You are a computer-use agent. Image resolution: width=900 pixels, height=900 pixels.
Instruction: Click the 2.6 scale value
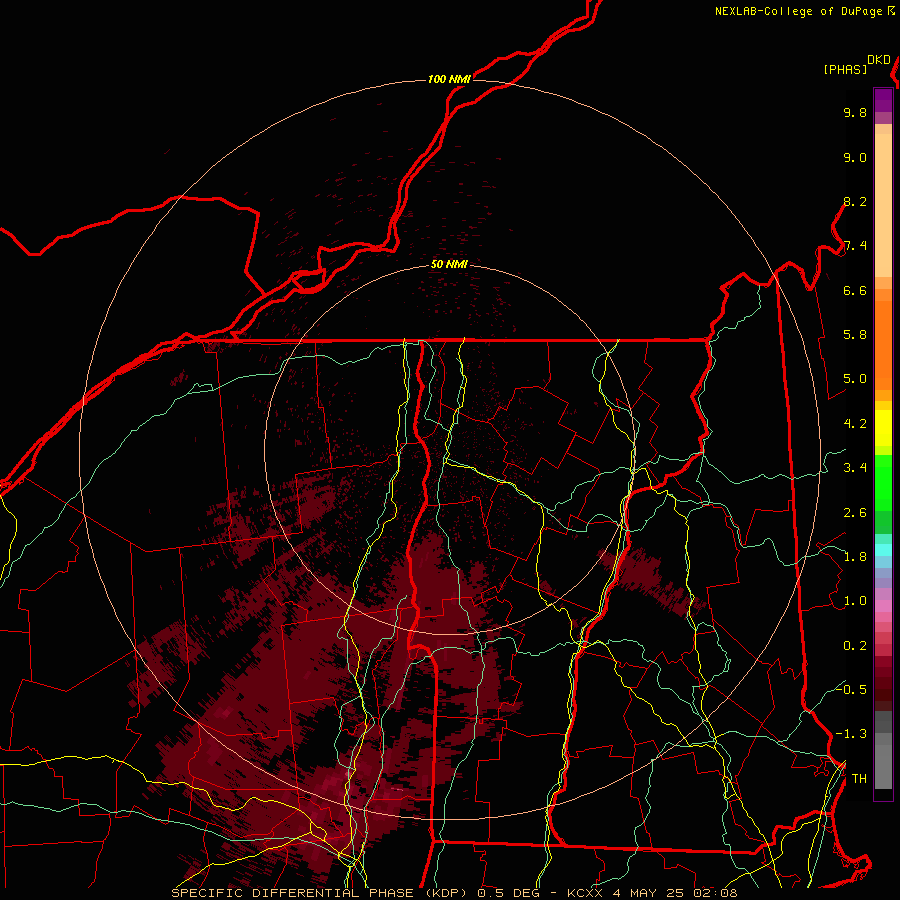(855, 513)
